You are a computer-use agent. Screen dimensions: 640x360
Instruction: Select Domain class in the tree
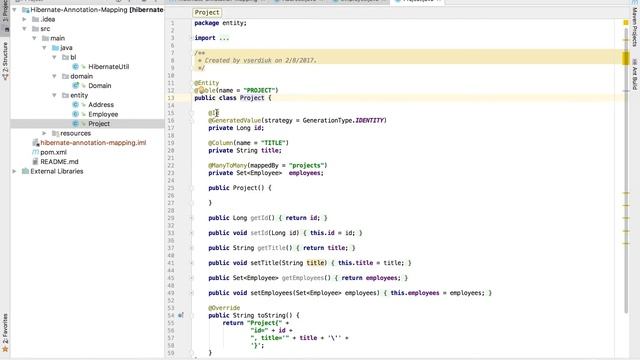[x=100, y=85]
